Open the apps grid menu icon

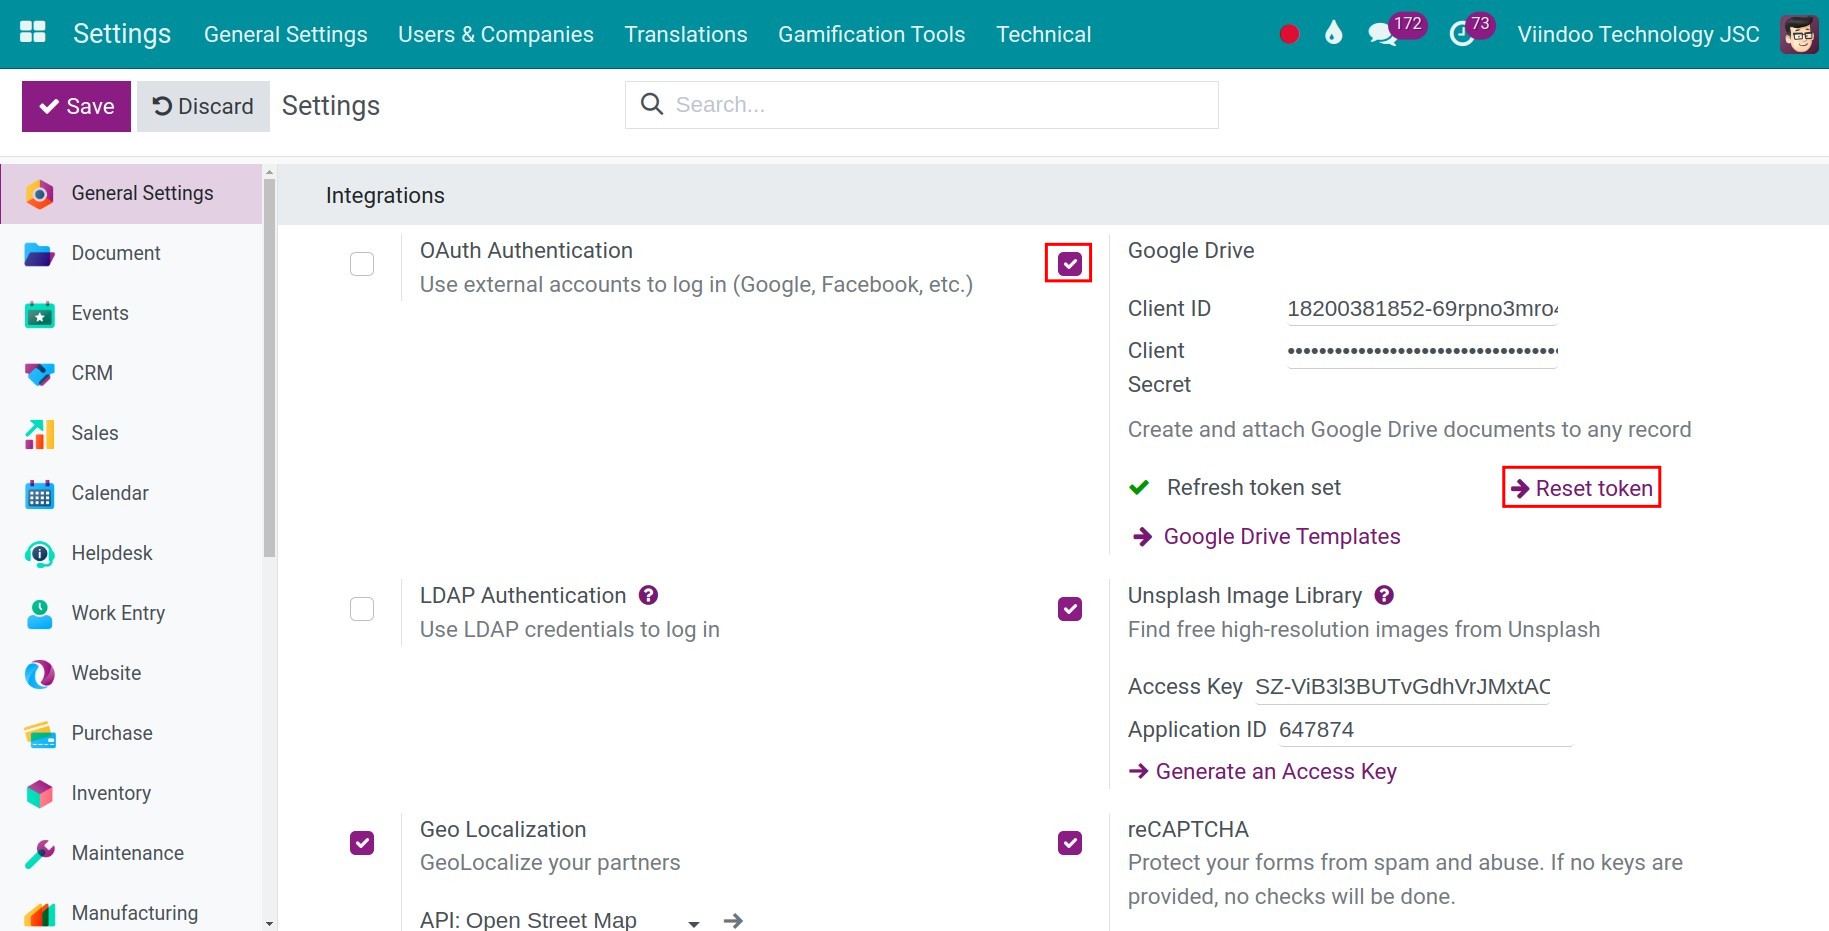[x=33, y=33]
